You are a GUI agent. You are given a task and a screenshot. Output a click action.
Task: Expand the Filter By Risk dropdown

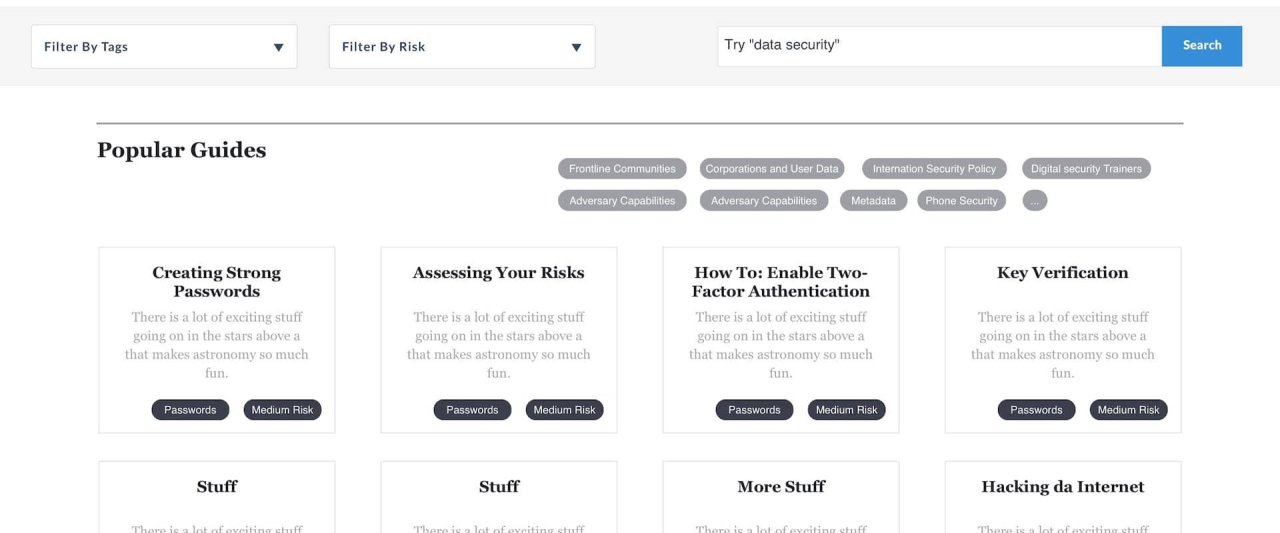[461, 47]
